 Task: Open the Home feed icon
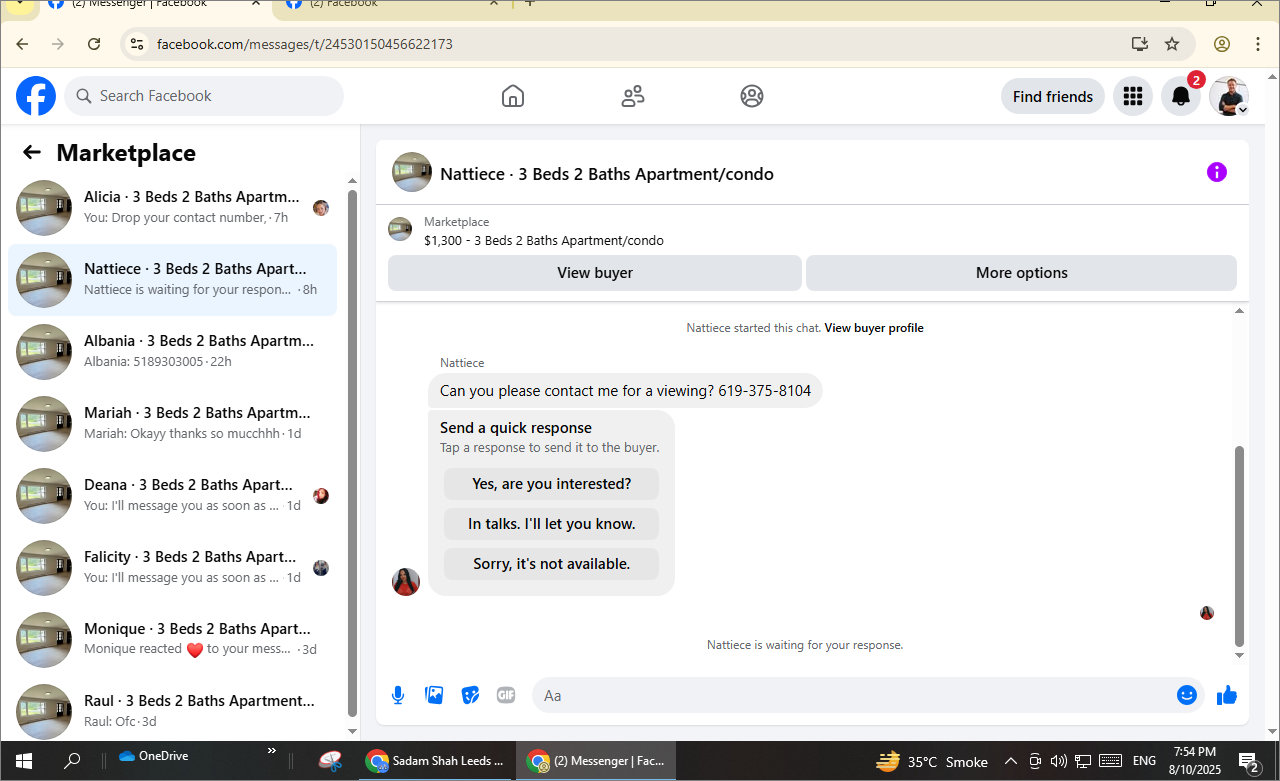click(513, 96)
